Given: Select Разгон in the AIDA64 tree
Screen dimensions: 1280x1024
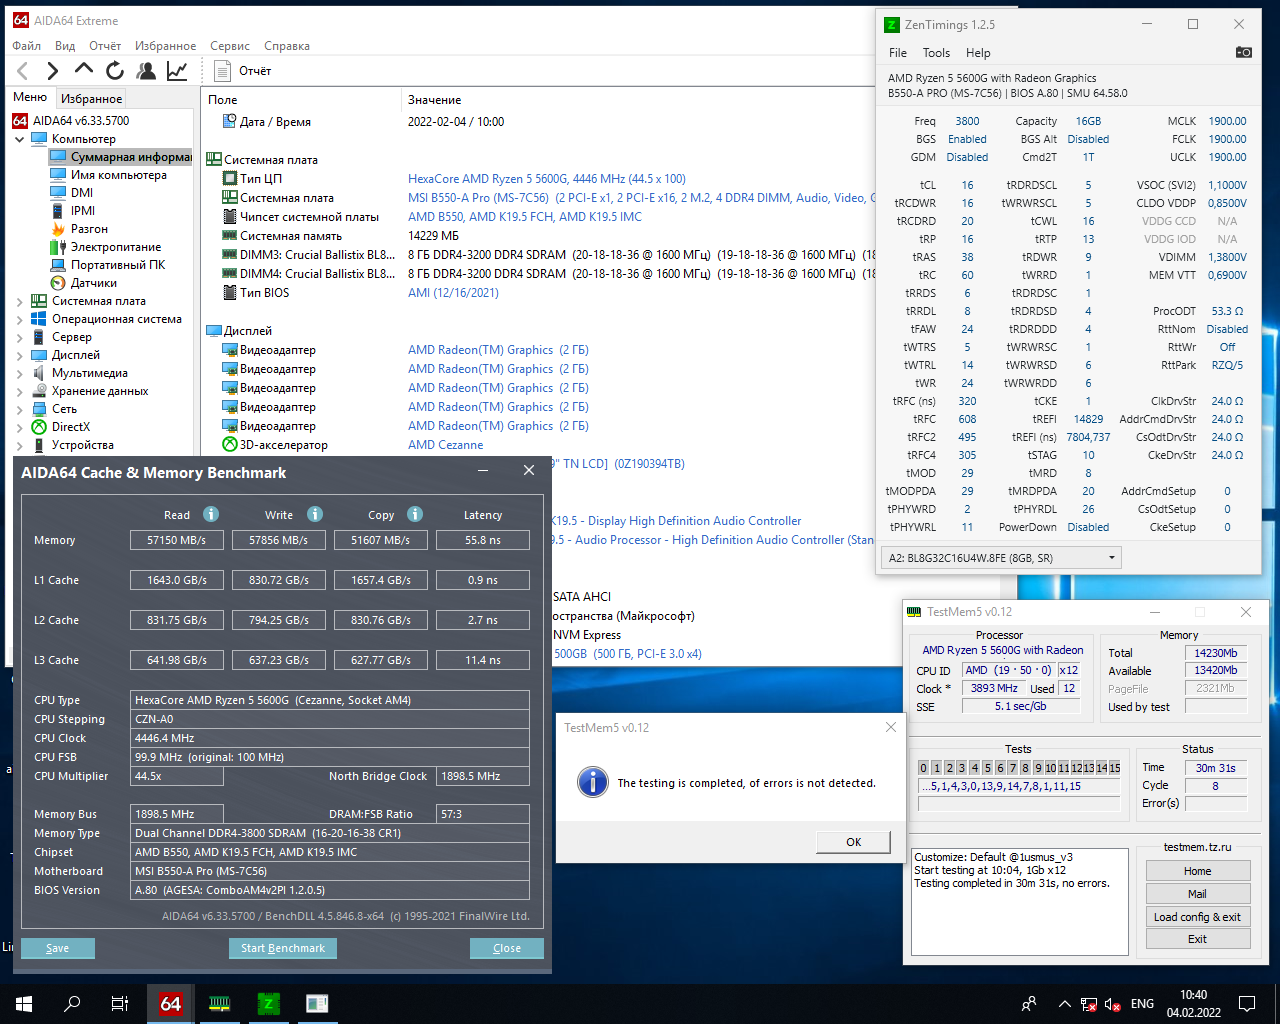Looking at the screenshot, I should pos(79,229).
